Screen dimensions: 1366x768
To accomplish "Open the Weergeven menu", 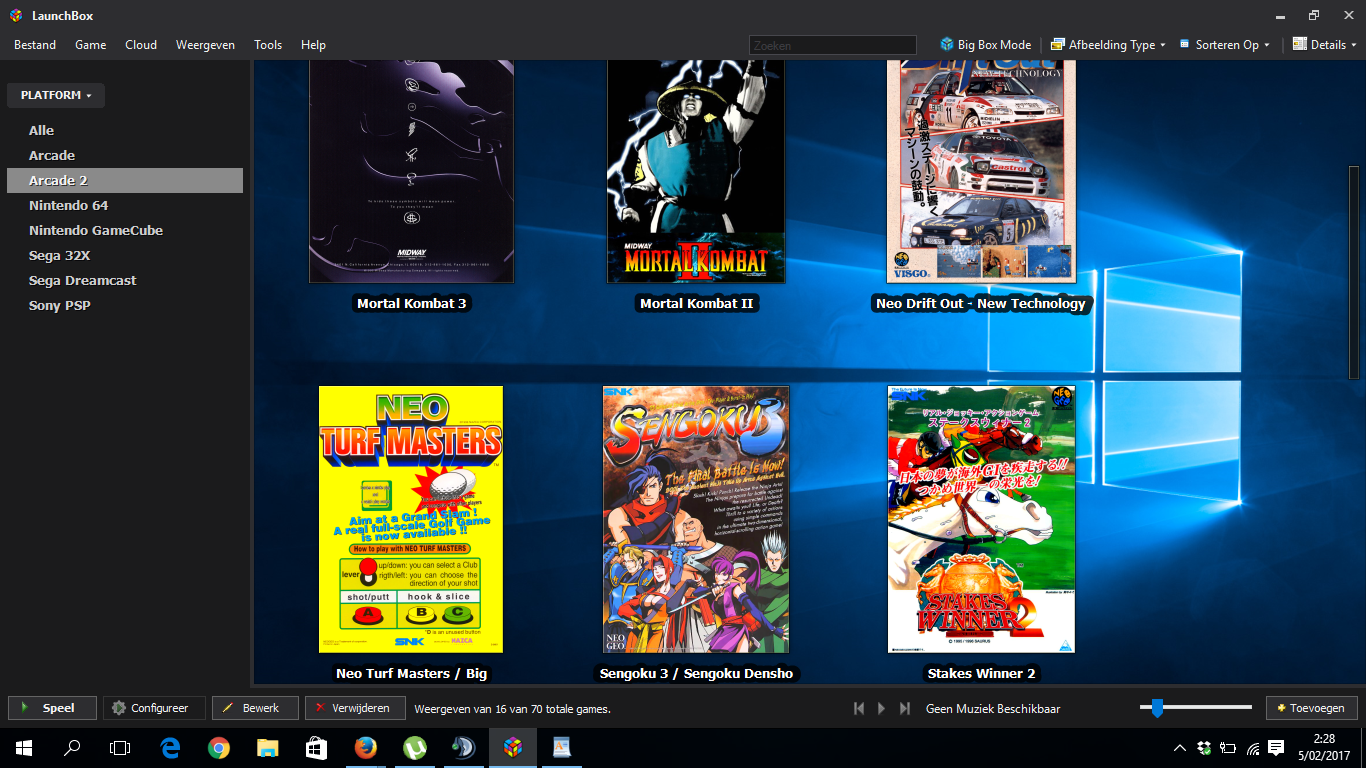I will tap(205, 45).
